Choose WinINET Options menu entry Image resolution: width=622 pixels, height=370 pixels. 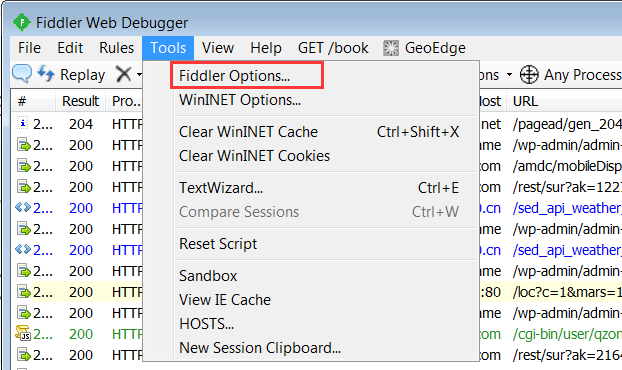[x=240, y=100]
